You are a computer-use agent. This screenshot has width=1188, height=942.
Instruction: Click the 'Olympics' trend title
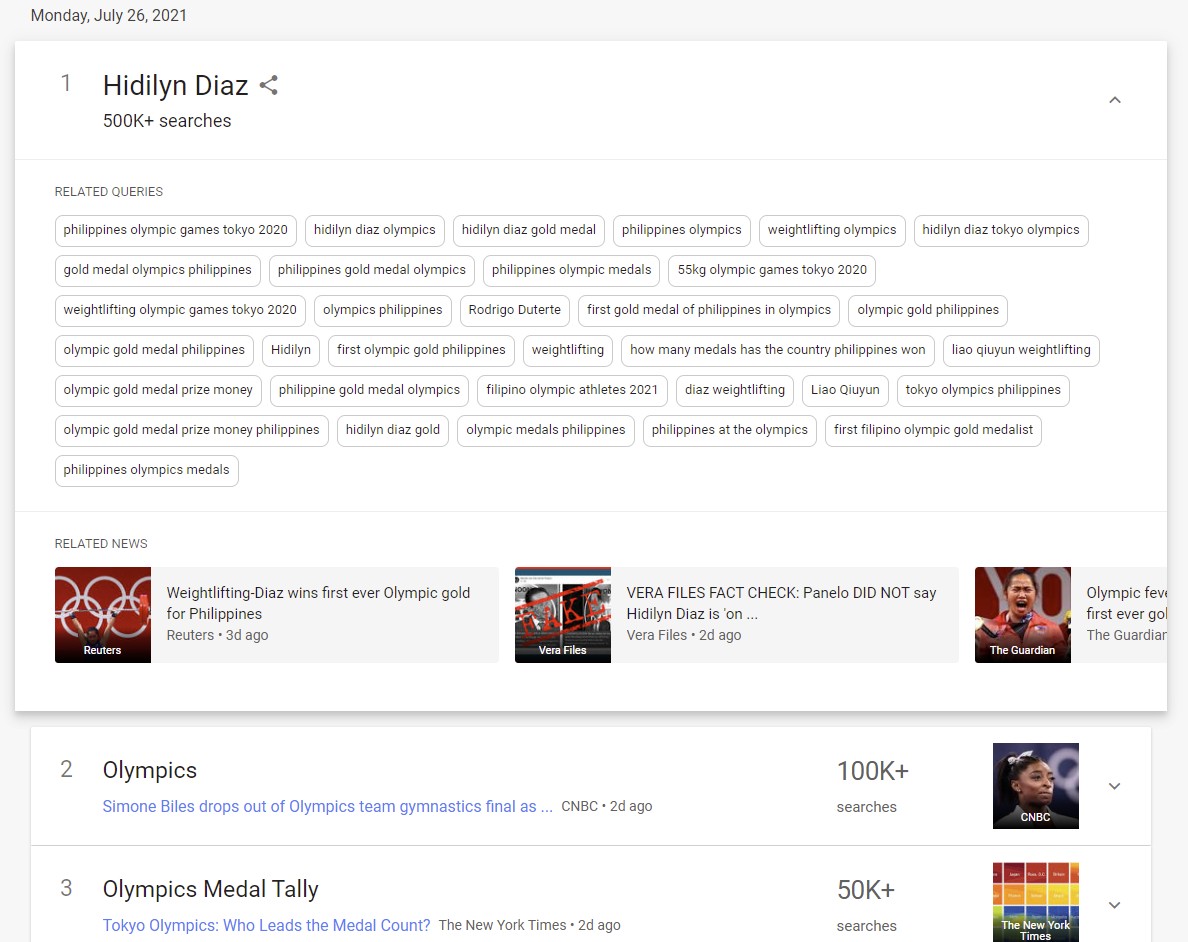click(150, 770)
